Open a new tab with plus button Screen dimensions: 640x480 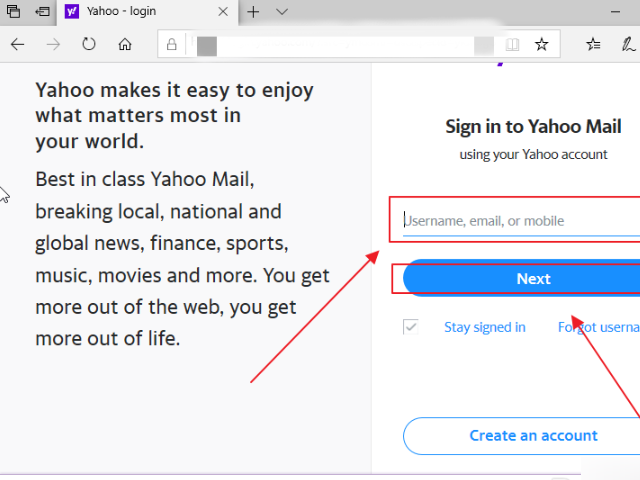pos(253,12)
